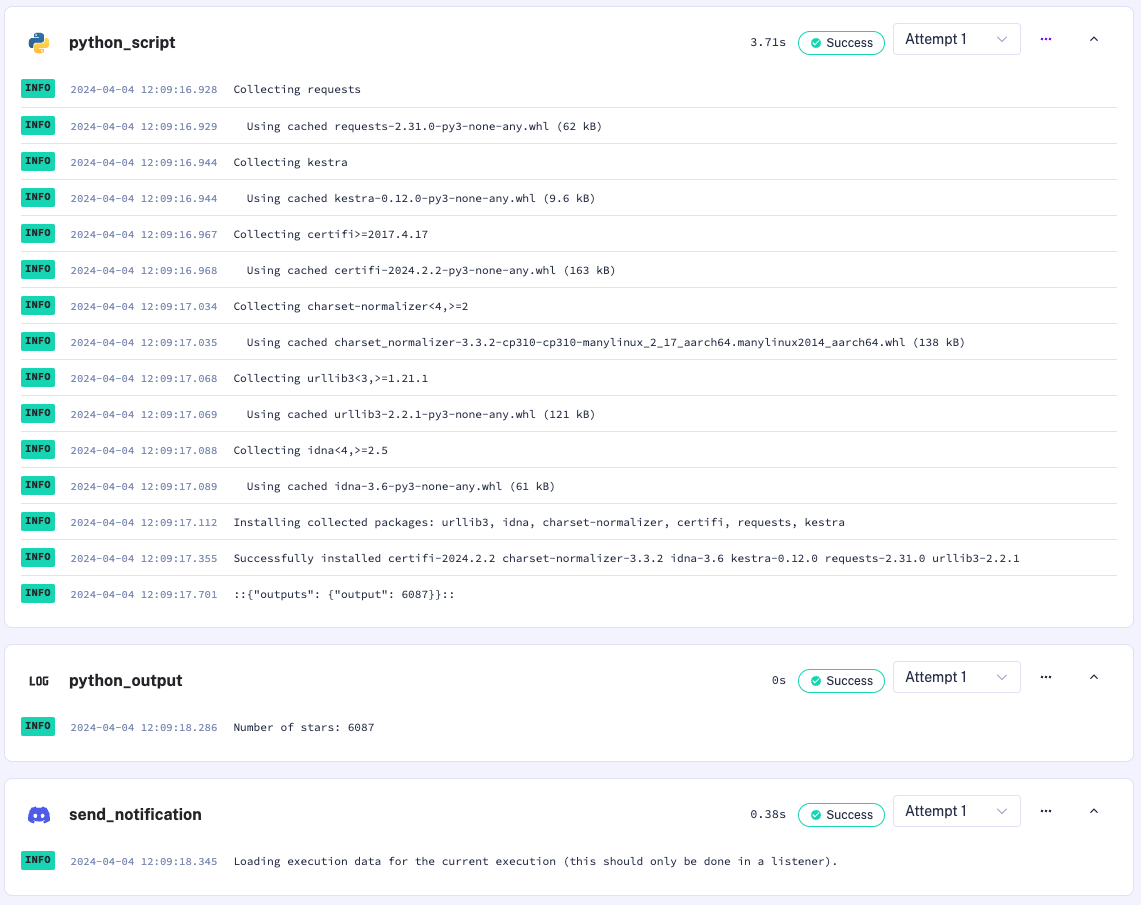Collapse the python_script log panel
1141x905 pixels.
tap(1094, 38)
